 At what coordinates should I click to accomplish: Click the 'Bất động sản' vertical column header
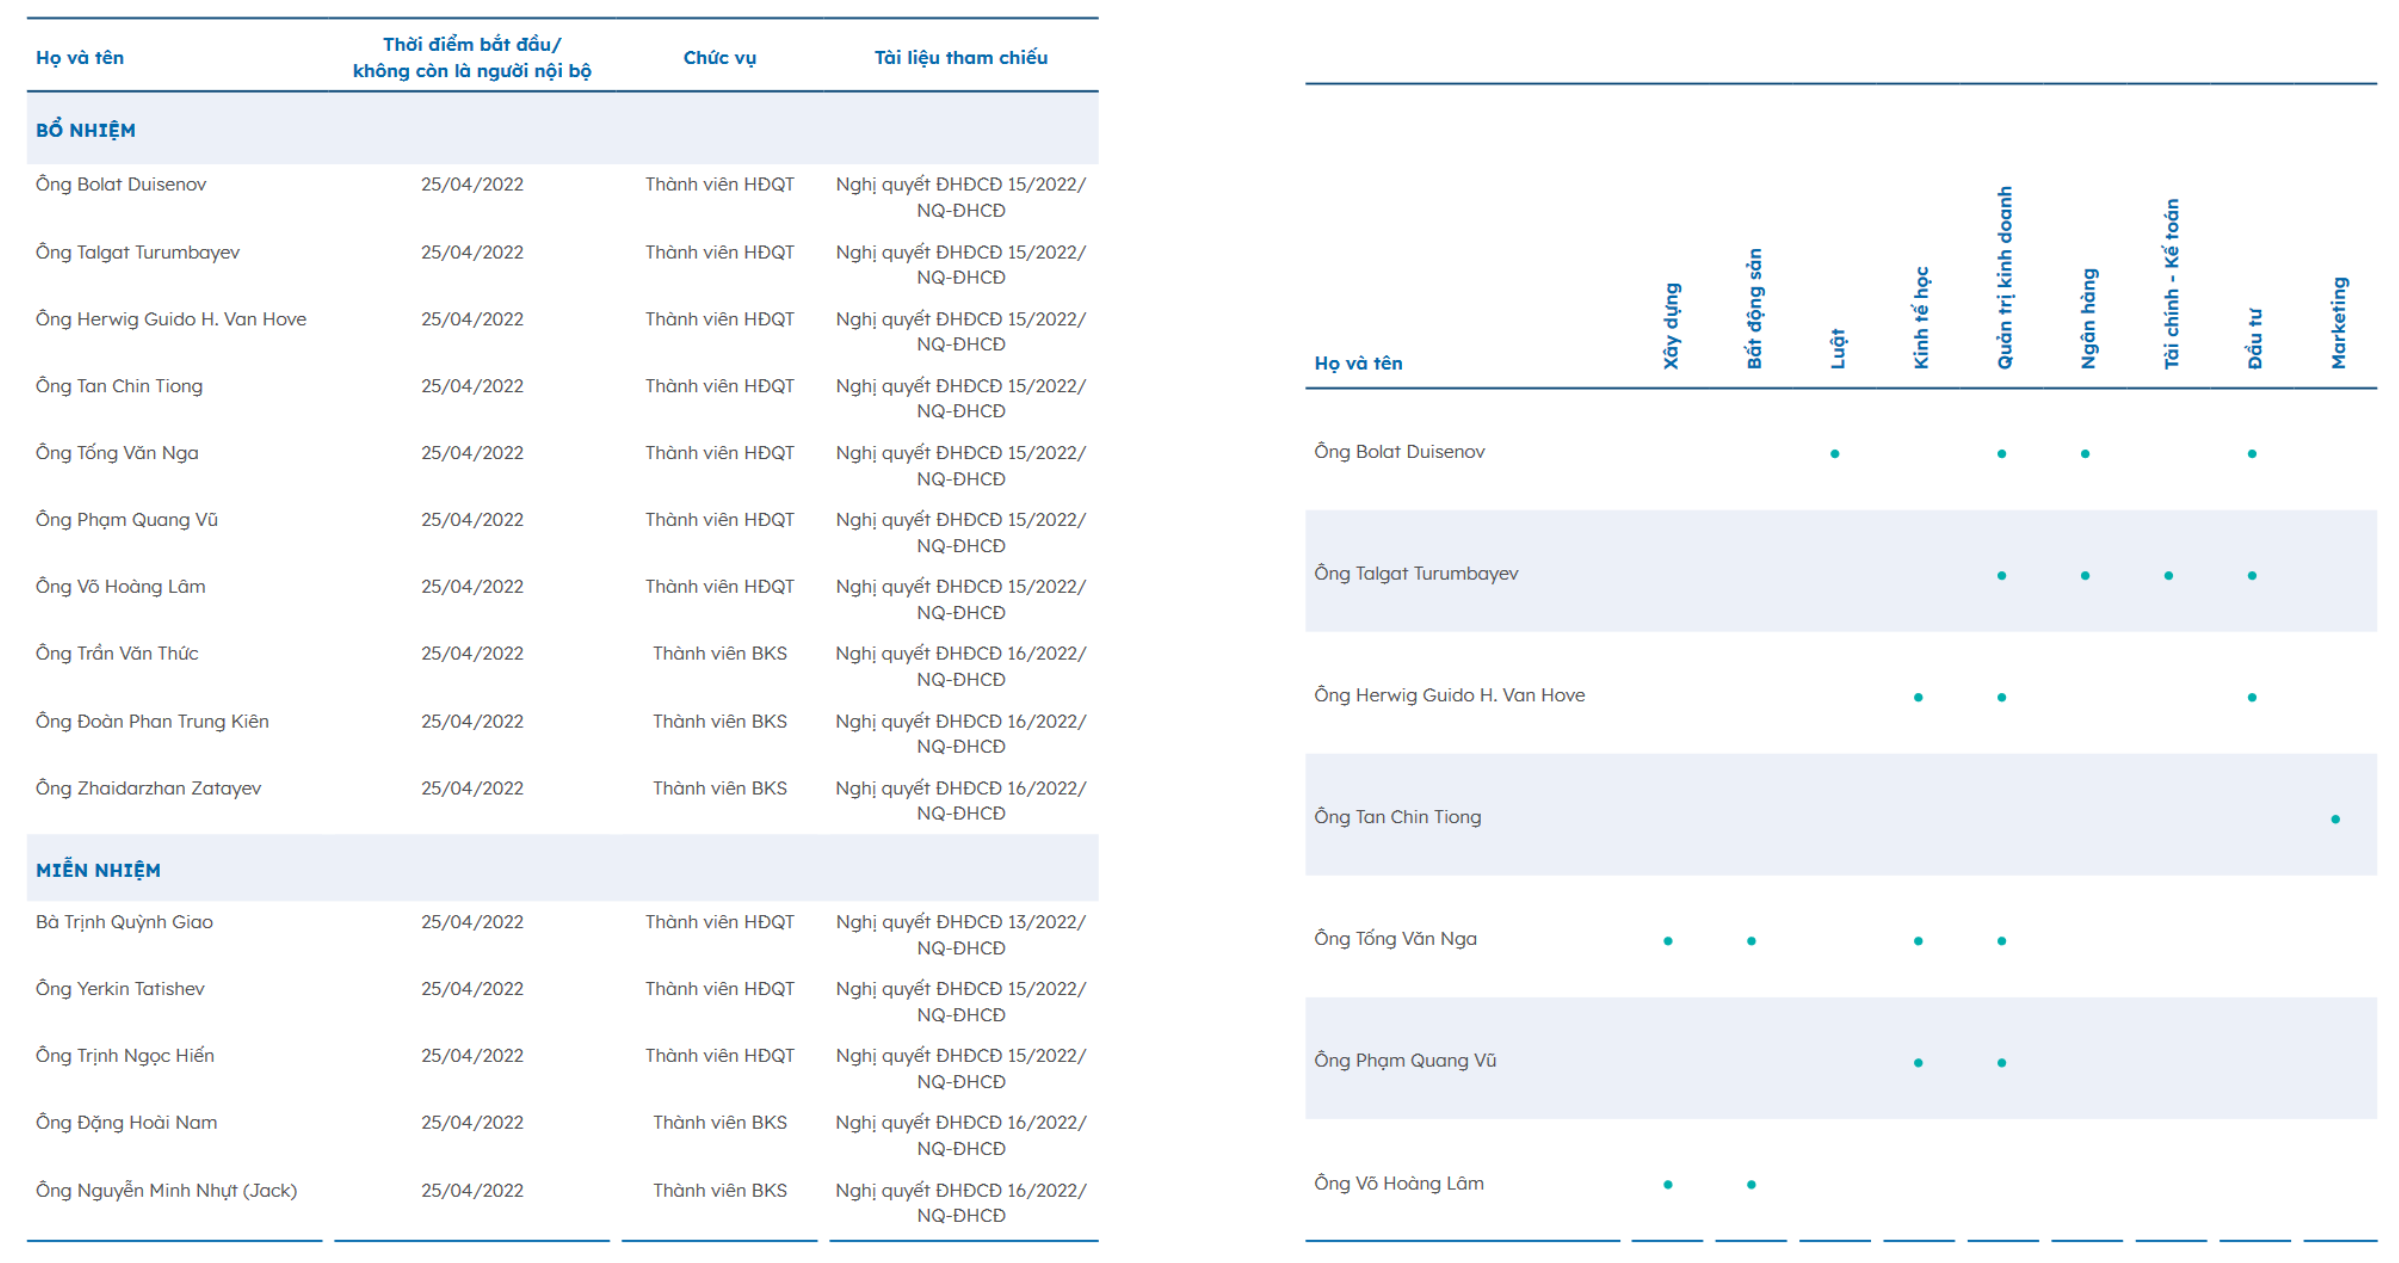click(1754, 309)
